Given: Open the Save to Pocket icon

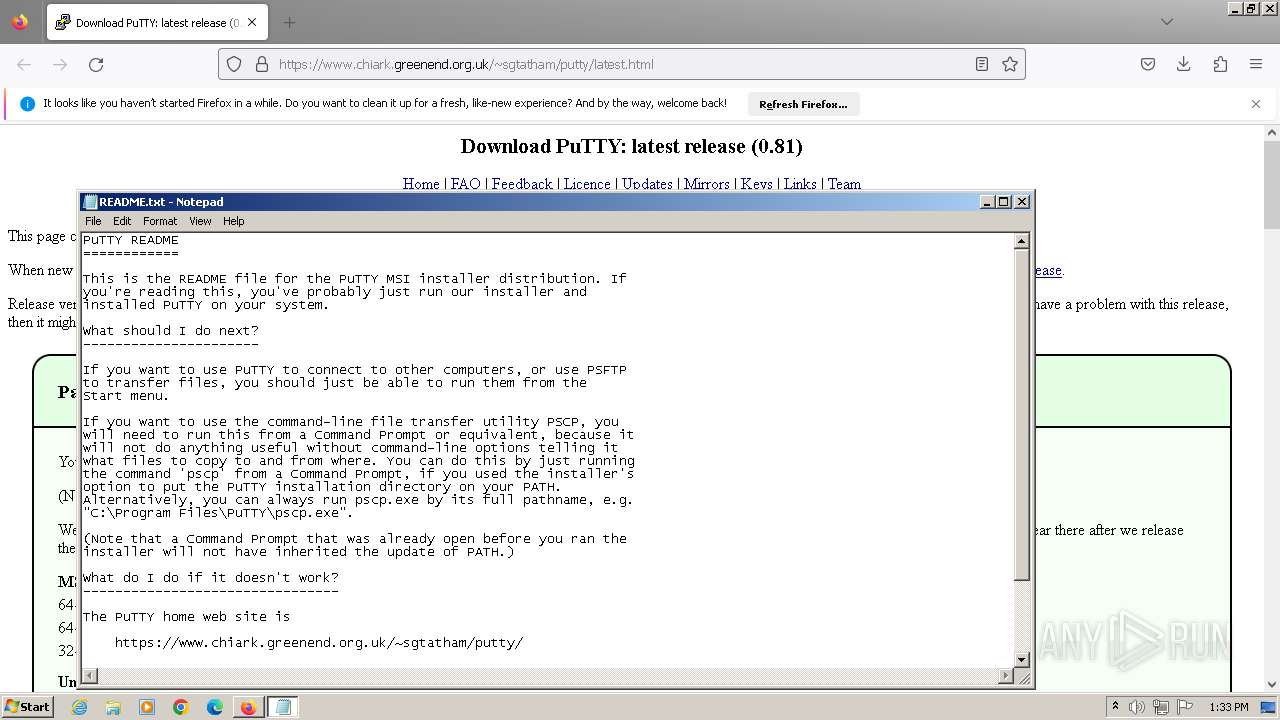Looking at the screenshot, I should click(x=1148, y=64).
